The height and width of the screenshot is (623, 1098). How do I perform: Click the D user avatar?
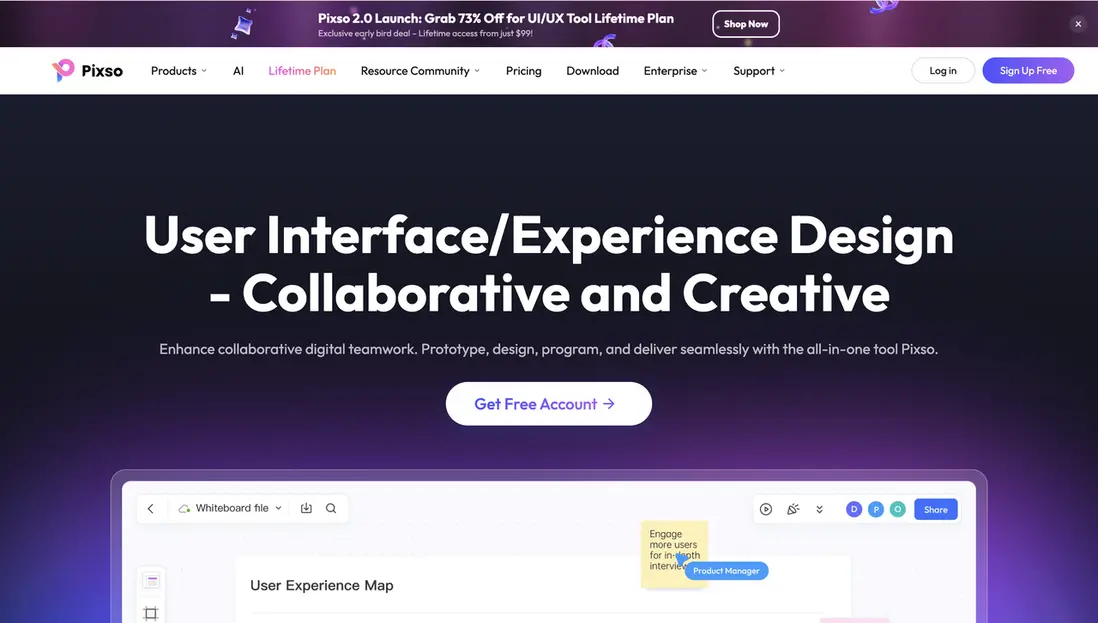point(853,510)
